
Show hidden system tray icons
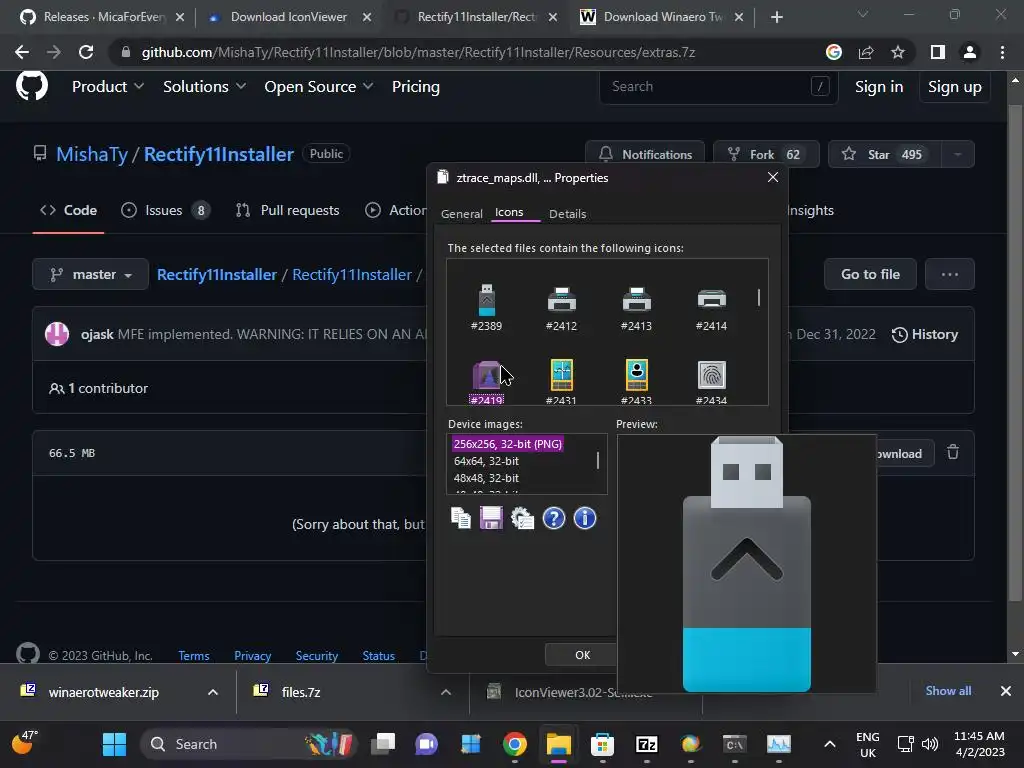coord(829,744)
